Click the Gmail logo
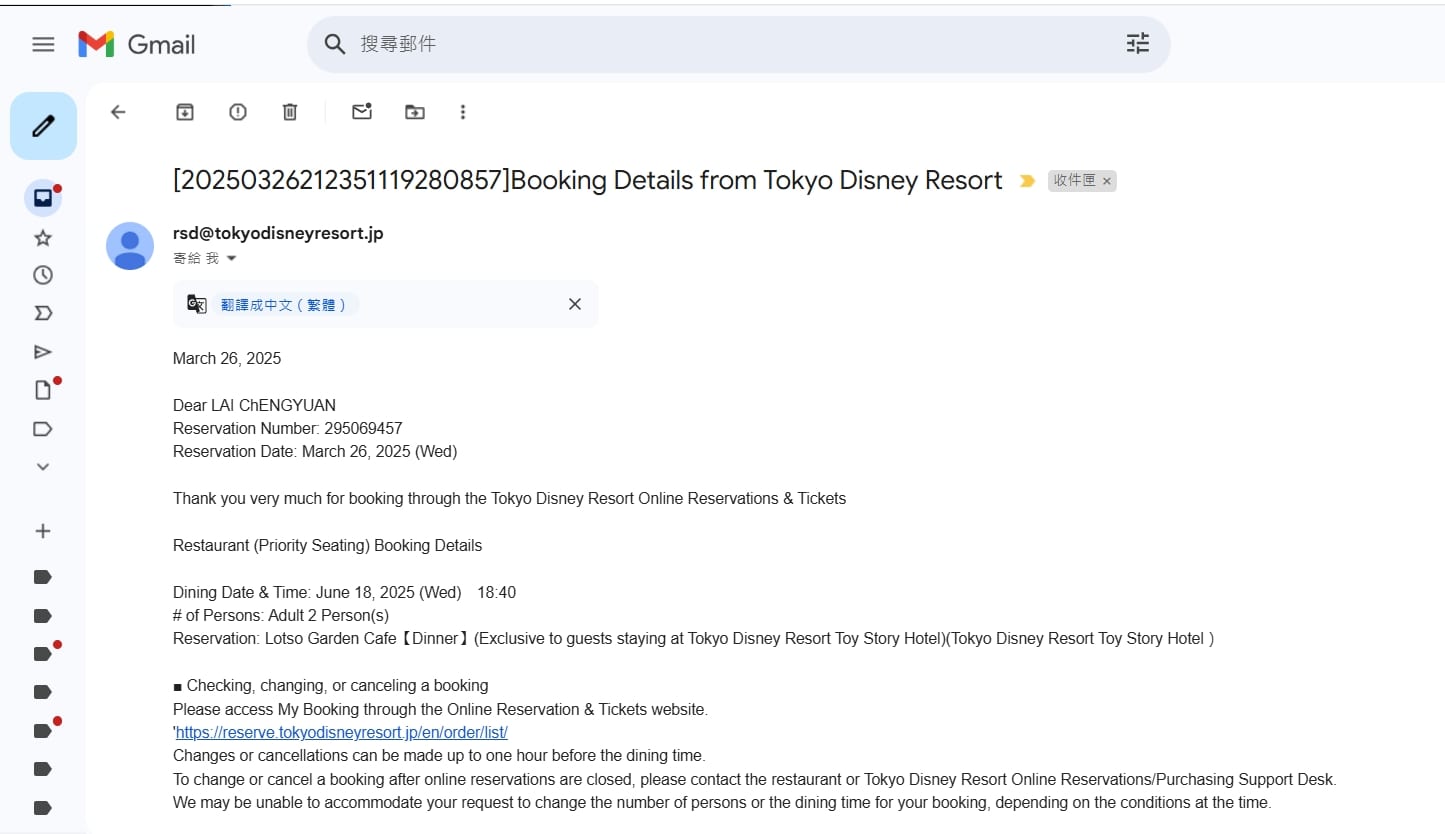The image size is (1445, 834). tap(137, 44)
